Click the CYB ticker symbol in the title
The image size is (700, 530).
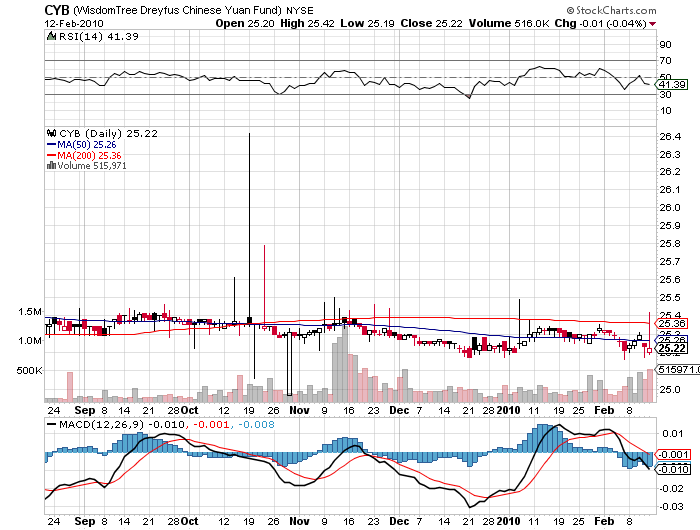(x=57, y=10)
